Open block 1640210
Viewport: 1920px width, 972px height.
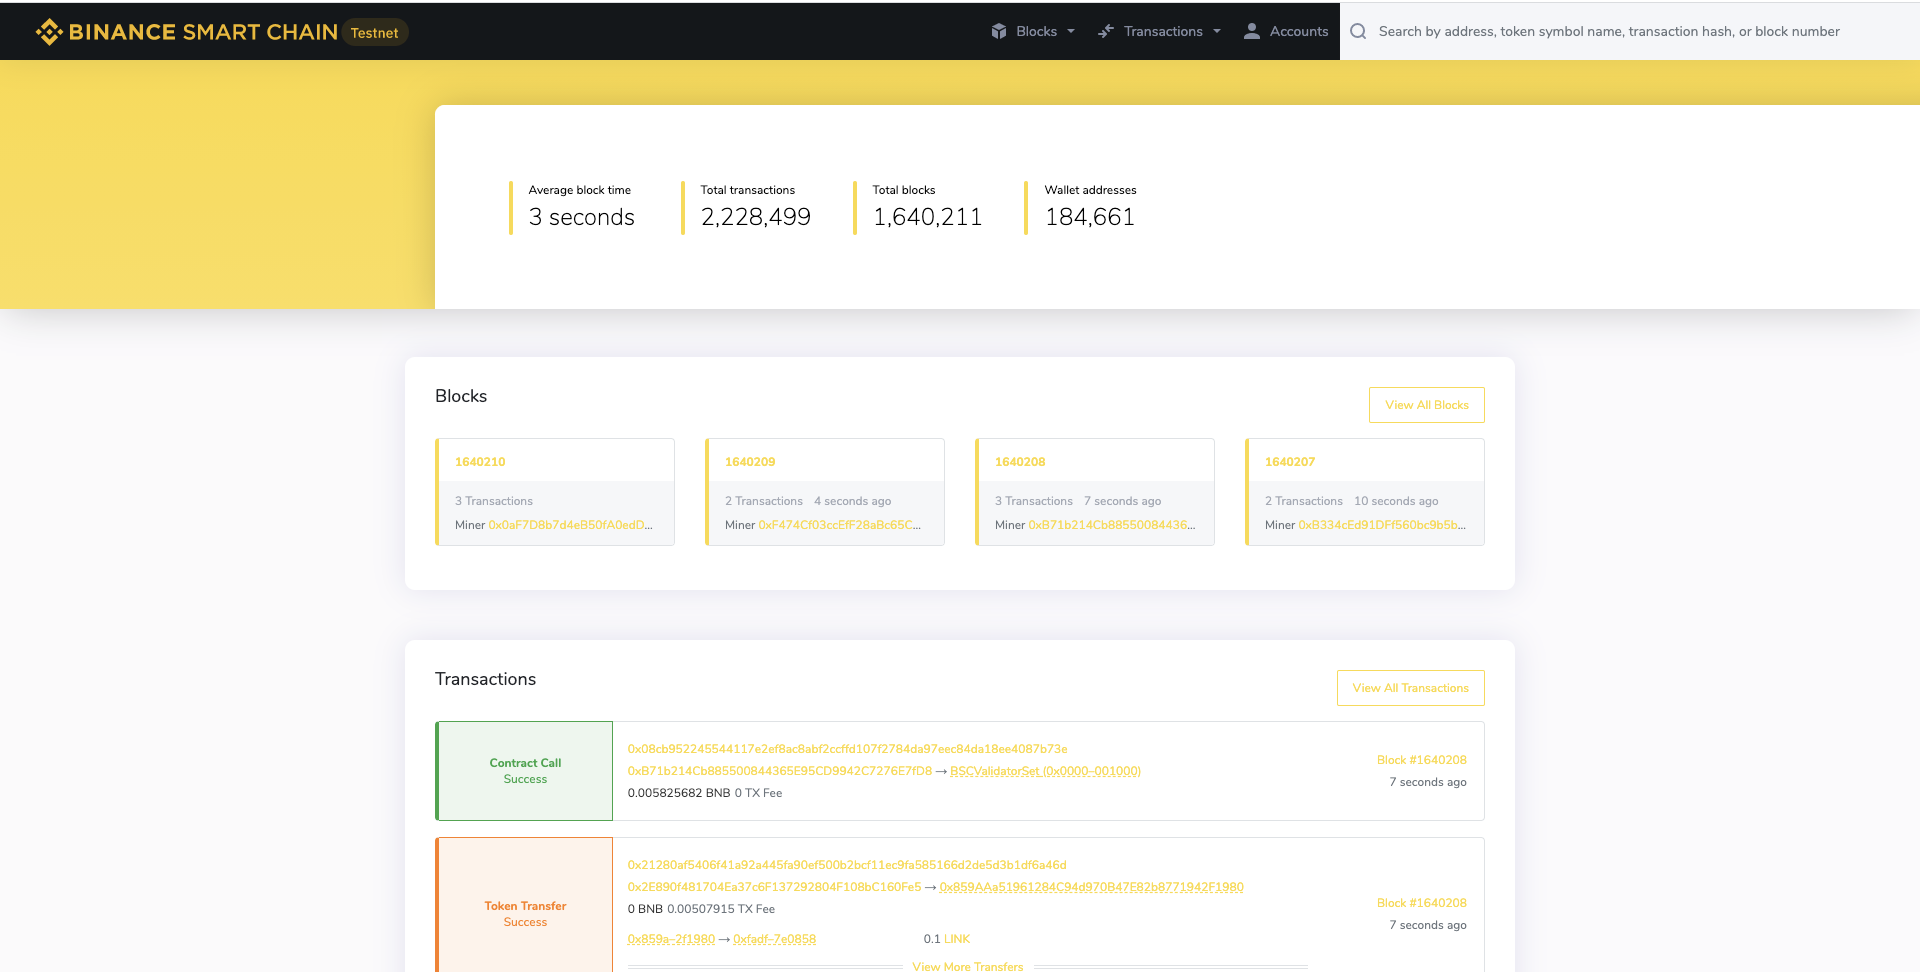point(480,462)
